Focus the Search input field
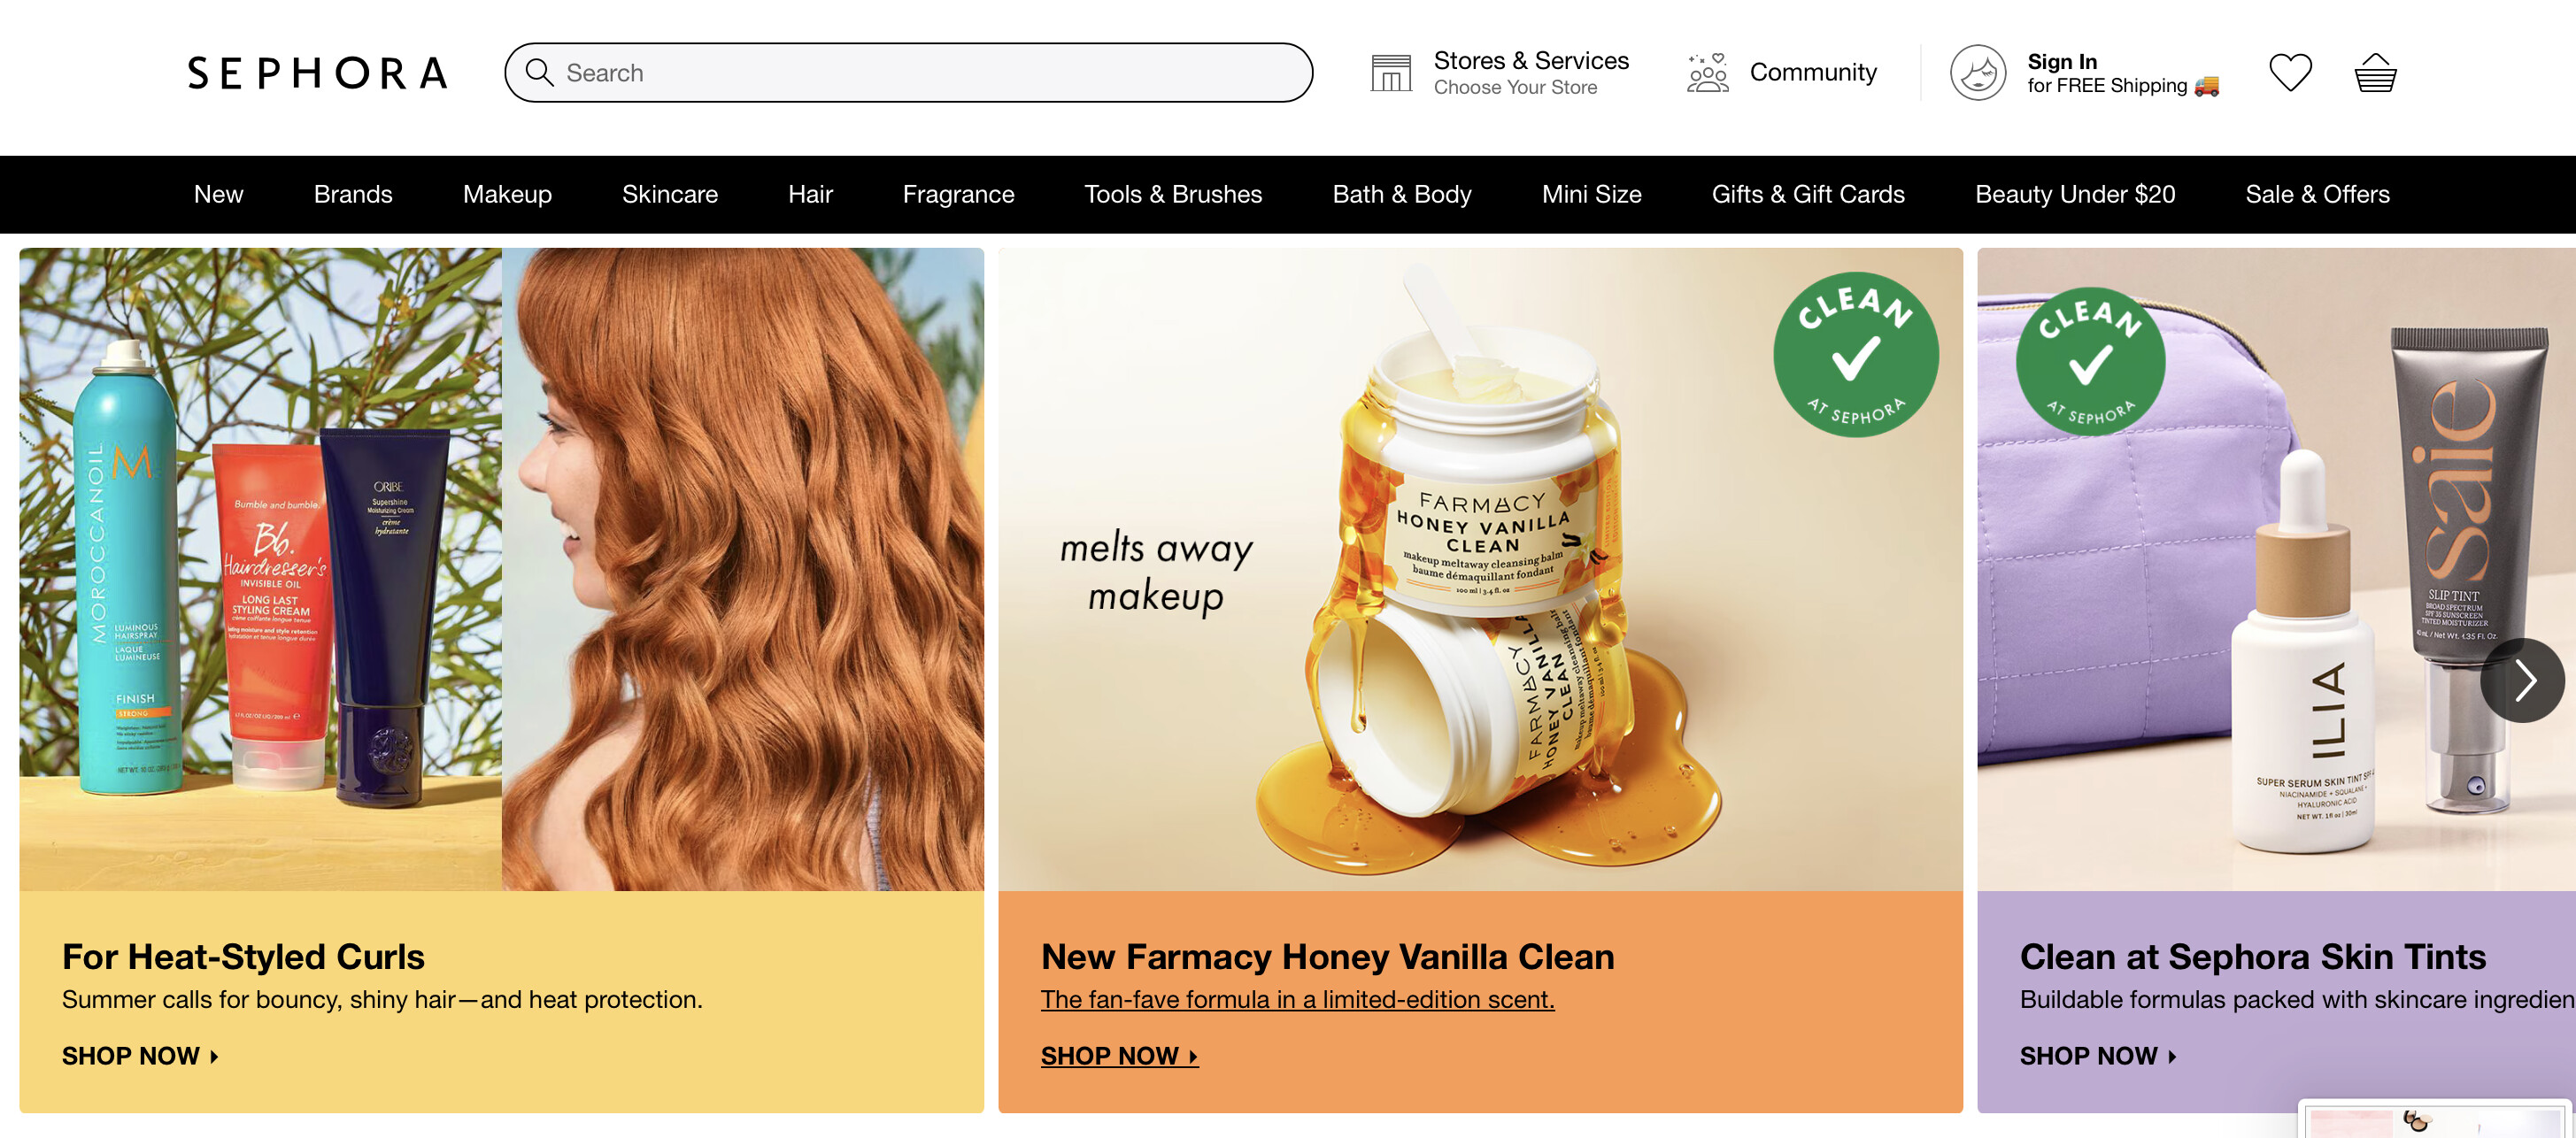This screenshot has height=1138, width=2576. [x=908, y=72]
